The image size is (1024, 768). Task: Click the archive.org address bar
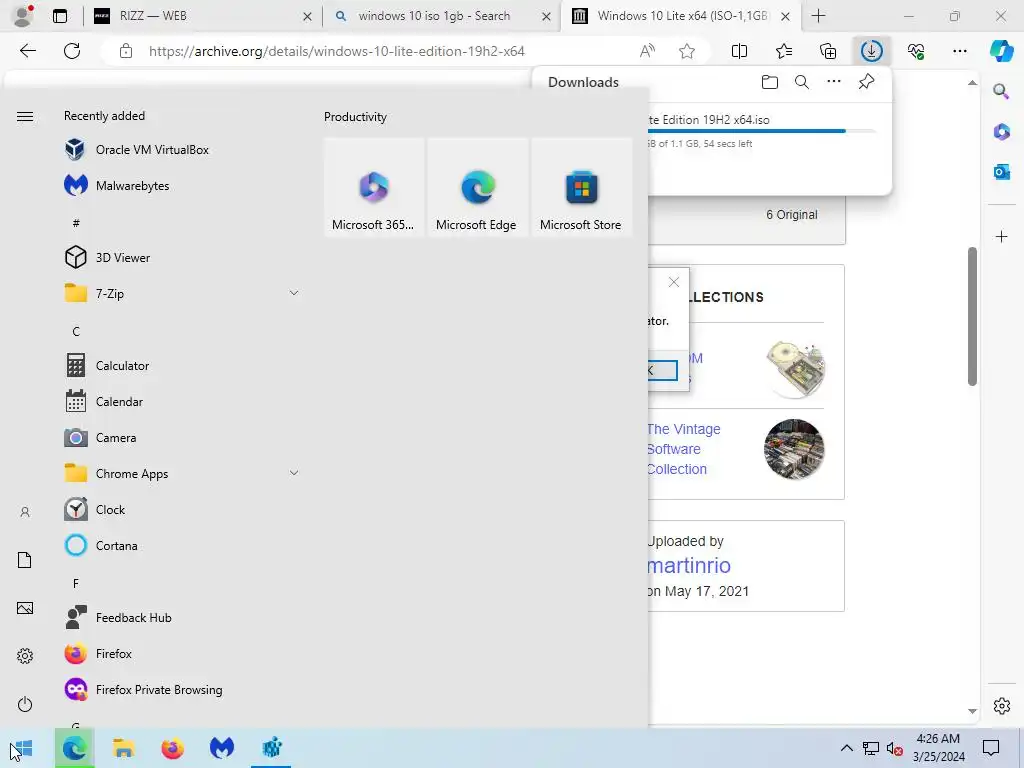337,51
